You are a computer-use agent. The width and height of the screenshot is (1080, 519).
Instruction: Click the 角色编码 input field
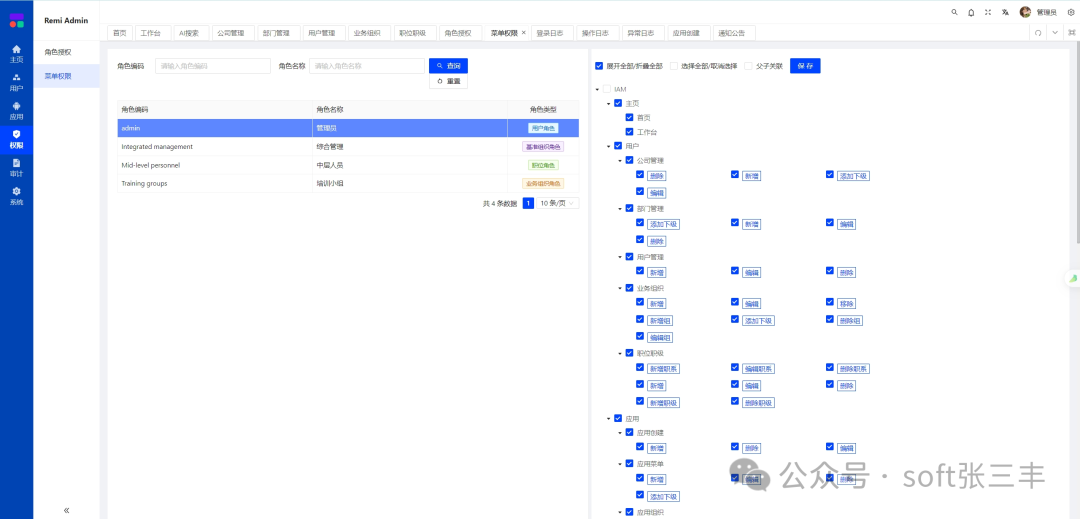[212, 66]
